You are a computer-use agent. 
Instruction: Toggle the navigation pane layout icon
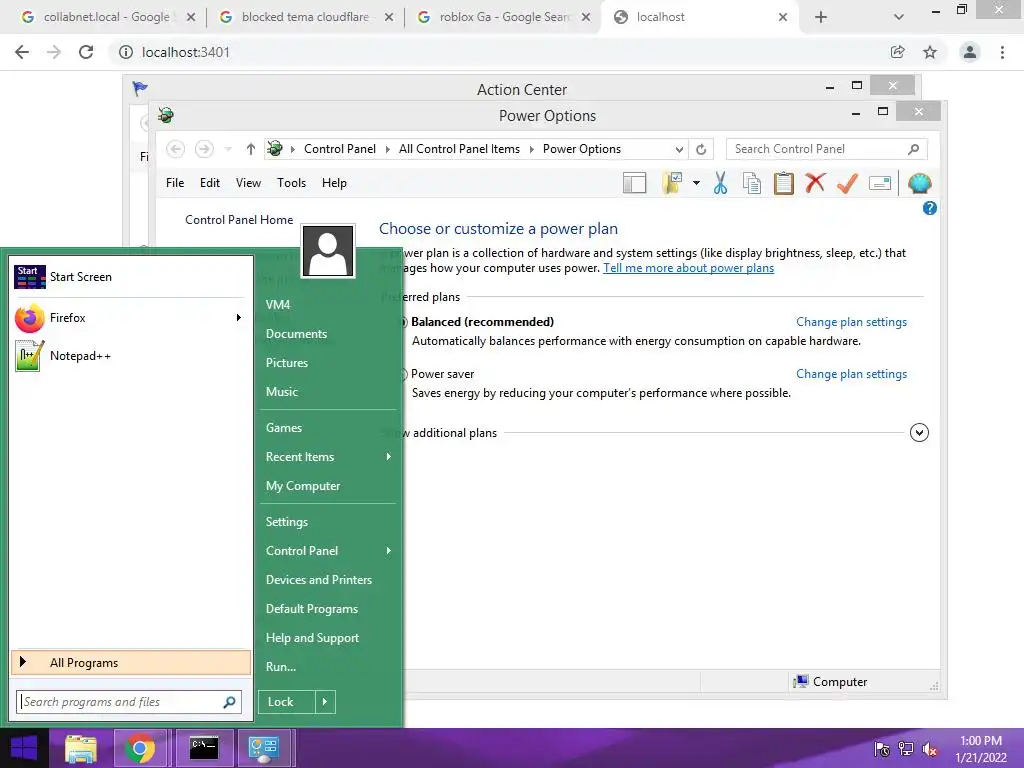pyautogui.click(x=634, y=184)
